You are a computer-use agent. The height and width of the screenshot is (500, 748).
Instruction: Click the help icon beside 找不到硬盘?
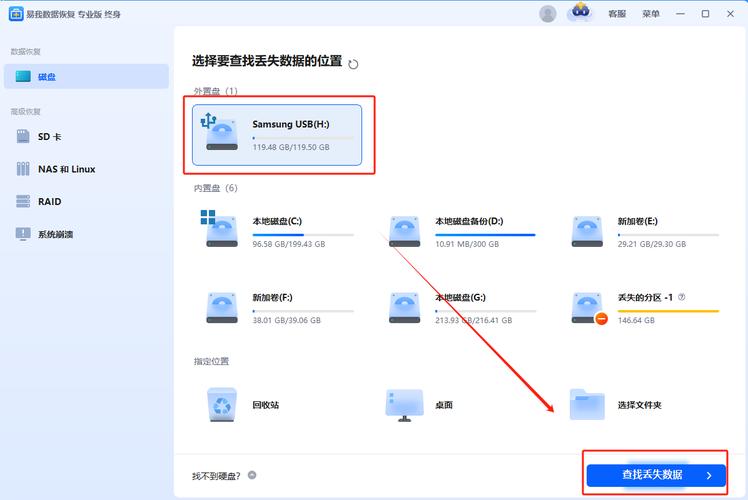(252, 475)
